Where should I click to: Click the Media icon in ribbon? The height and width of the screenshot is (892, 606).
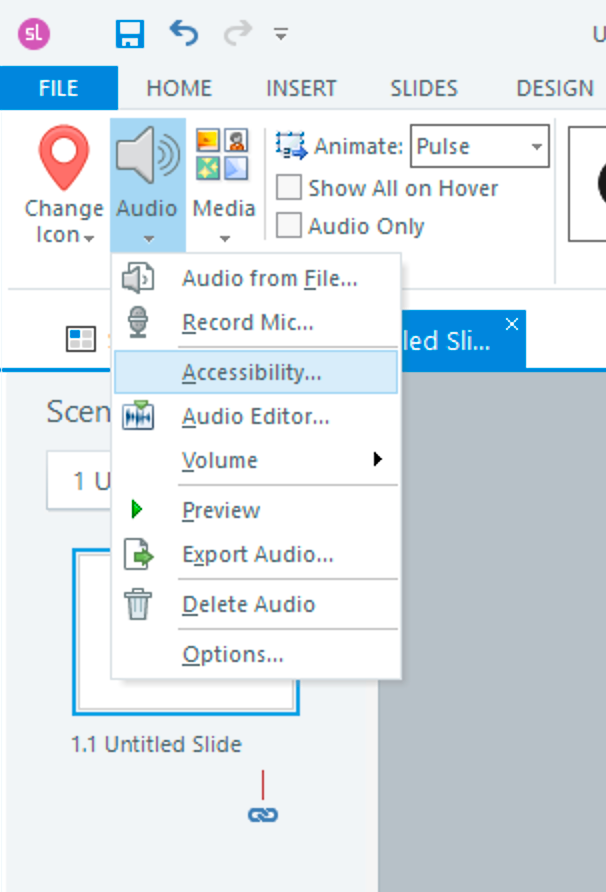pos(223,155)
